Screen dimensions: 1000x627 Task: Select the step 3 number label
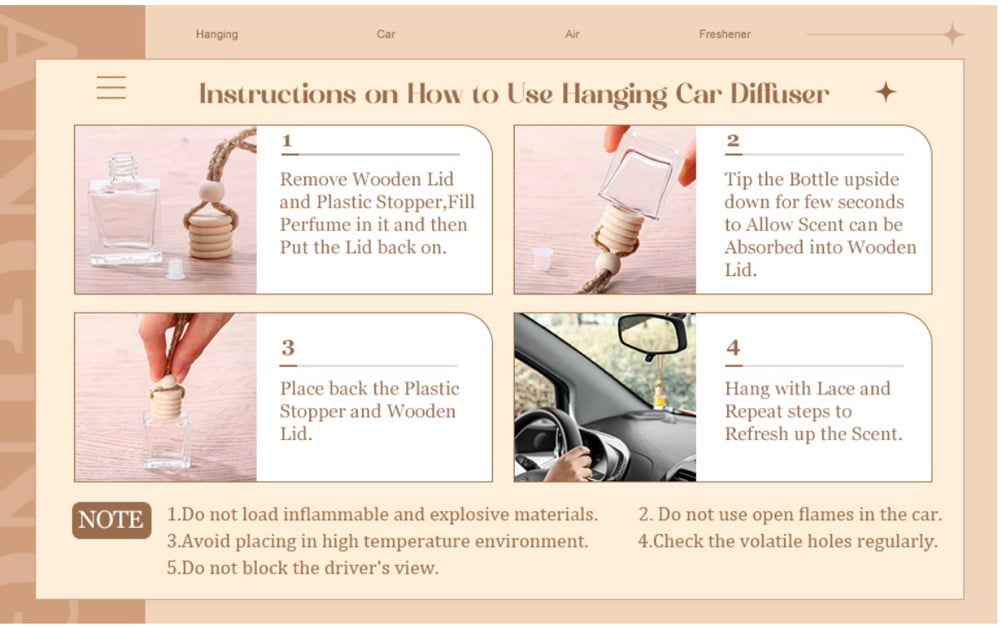point(288,348)
